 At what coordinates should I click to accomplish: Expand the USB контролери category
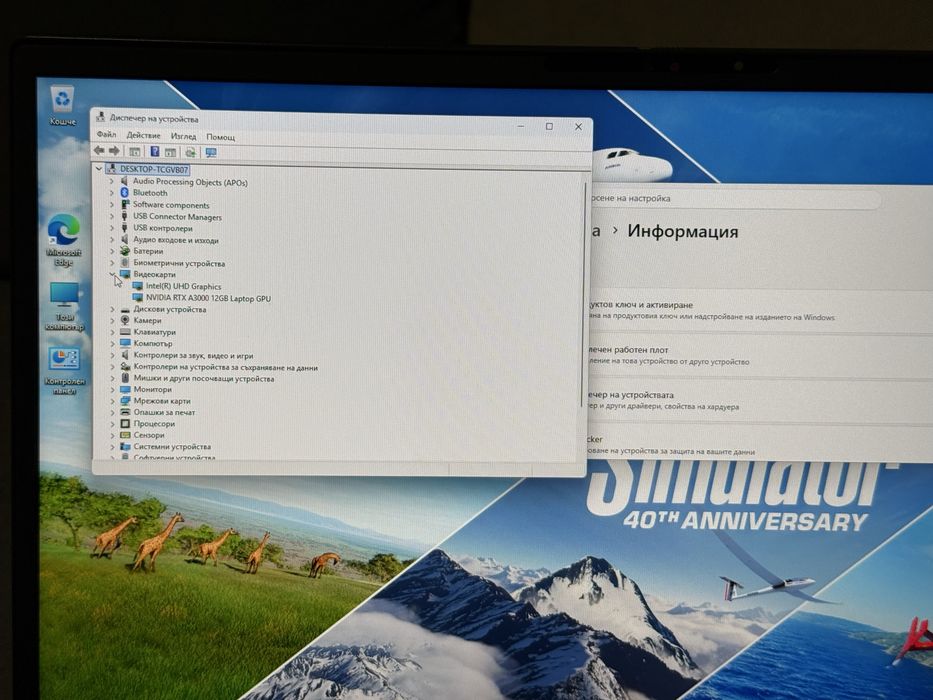[112, 228]
